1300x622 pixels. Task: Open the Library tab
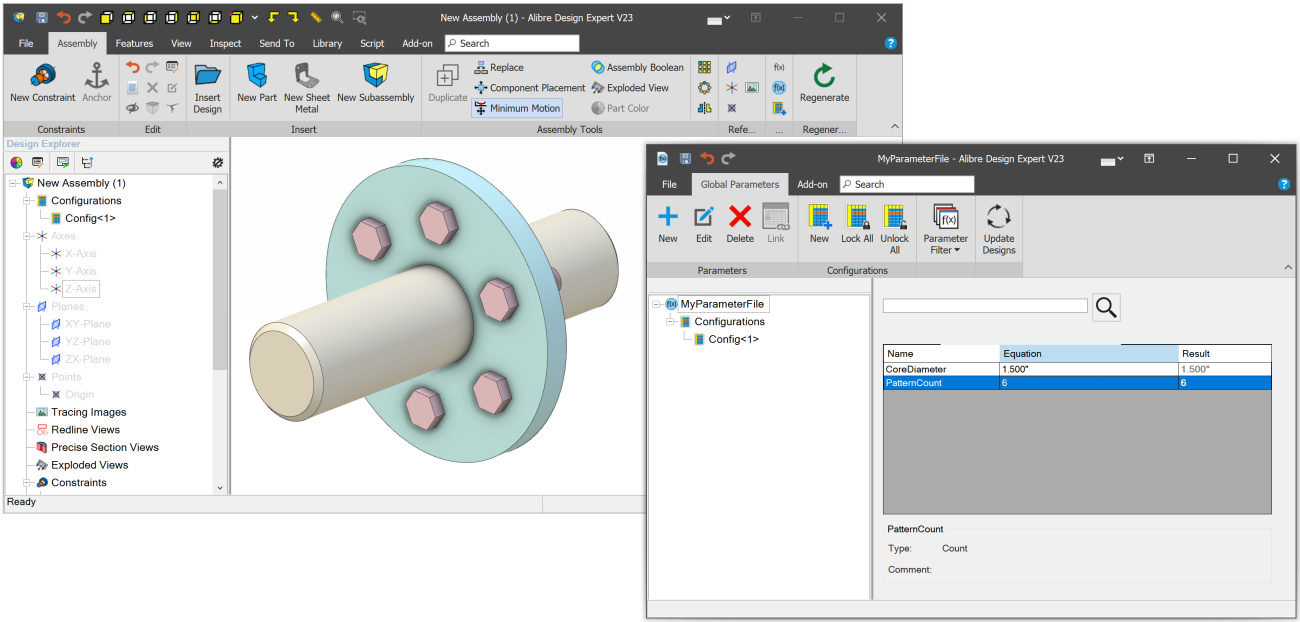[327, 43]
